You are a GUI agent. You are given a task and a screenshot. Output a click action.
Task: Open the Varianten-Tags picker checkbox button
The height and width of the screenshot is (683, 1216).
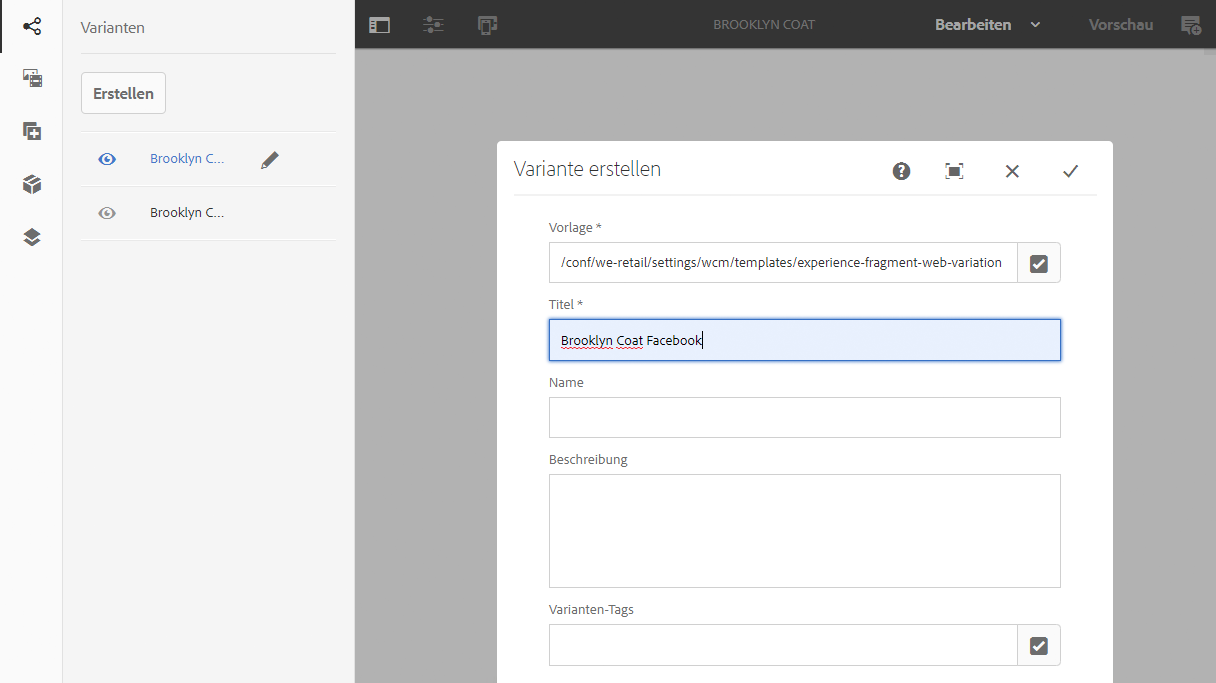[x=1039, y=646]
